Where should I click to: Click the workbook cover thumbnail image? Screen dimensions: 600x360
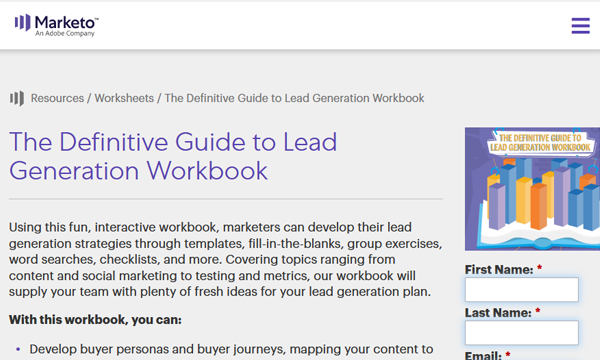pos(532,189)
